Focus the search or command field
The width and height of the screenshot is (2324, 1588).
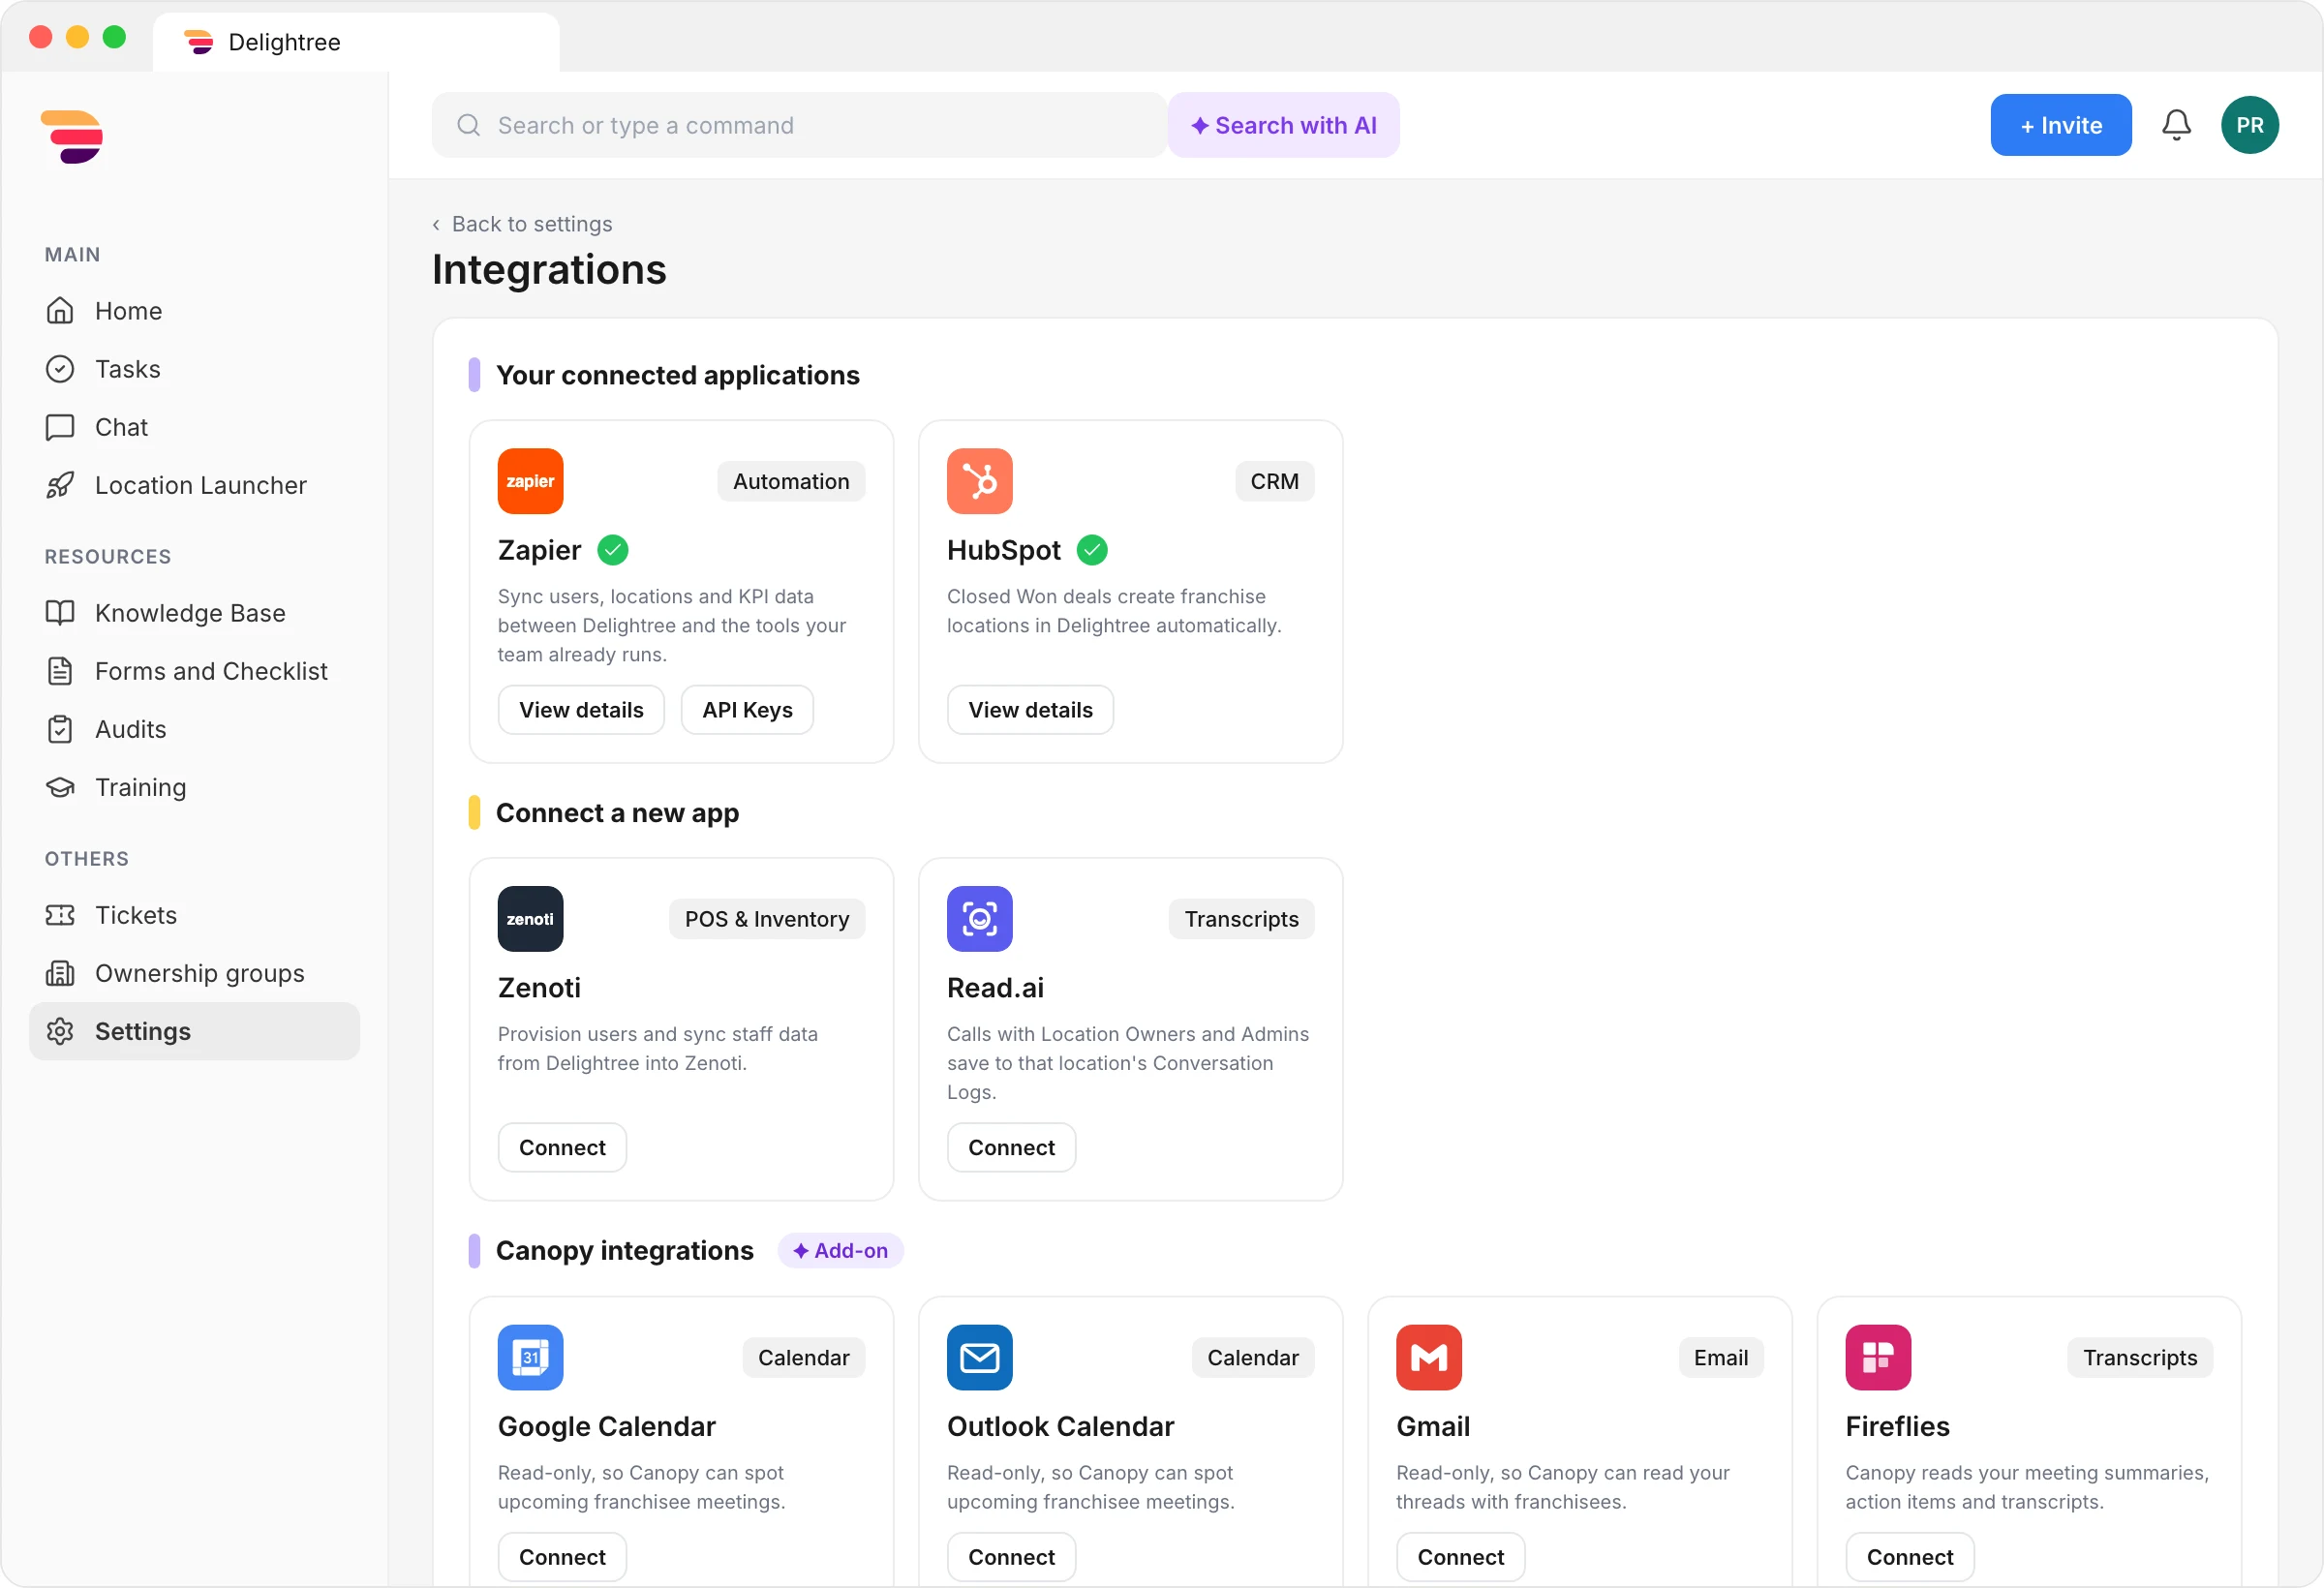tap(799, 125)
